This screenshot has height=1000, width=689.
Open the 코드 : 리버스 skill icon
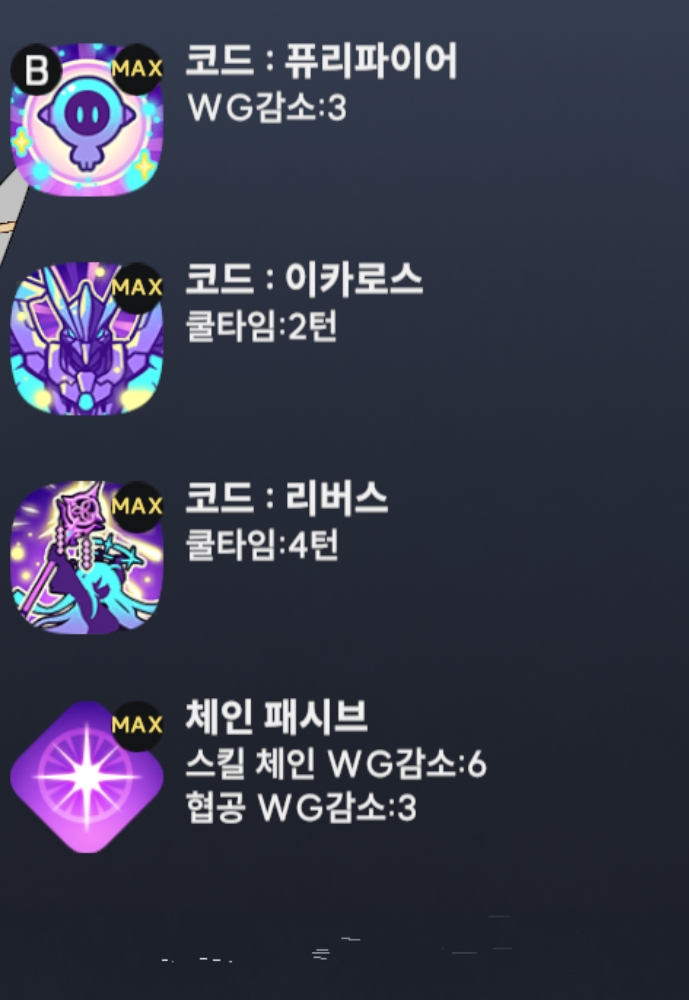pos(87,557)
